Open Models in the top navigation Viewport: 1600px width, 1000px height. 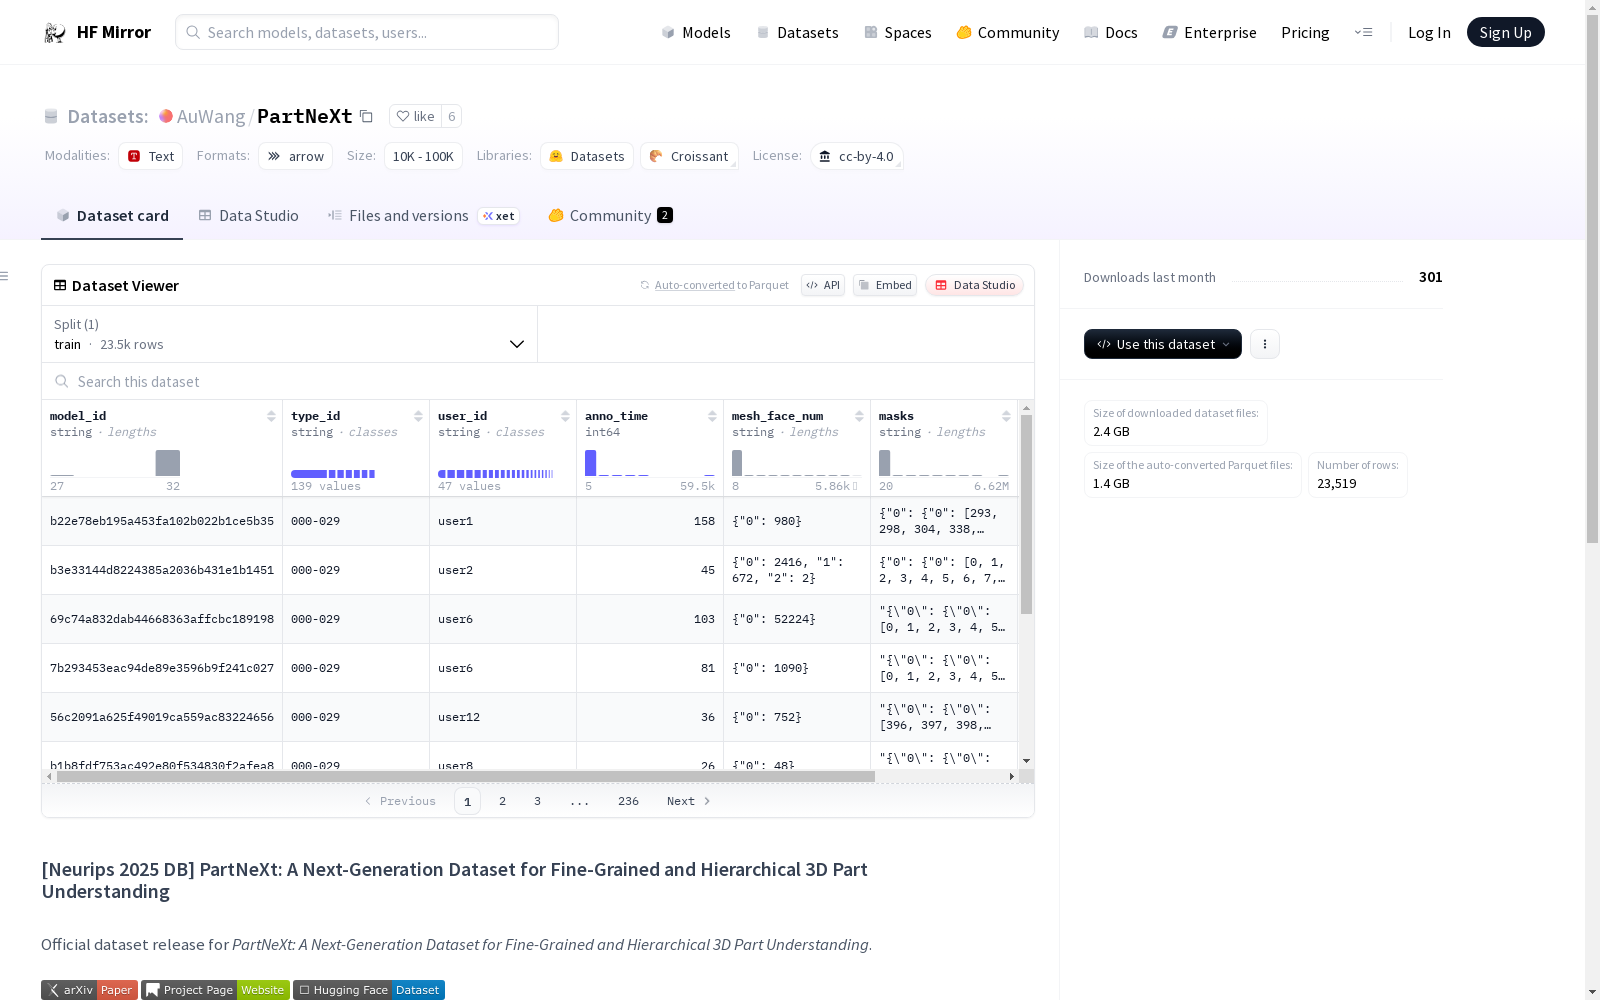[696, 33]
